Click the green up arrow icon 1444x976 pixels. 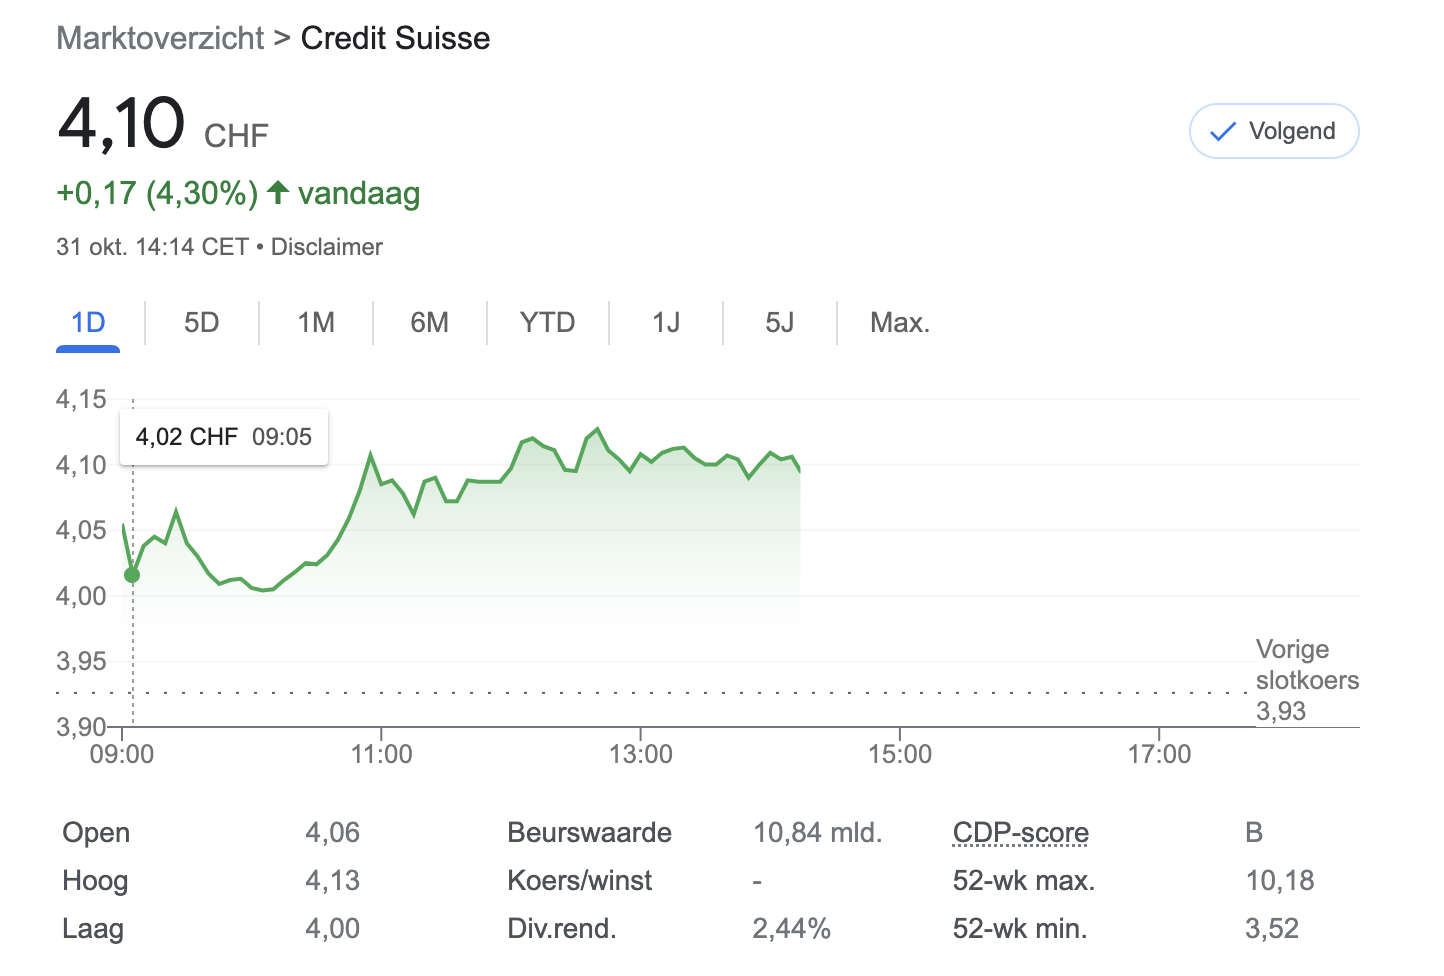click(x=278, y=192)
